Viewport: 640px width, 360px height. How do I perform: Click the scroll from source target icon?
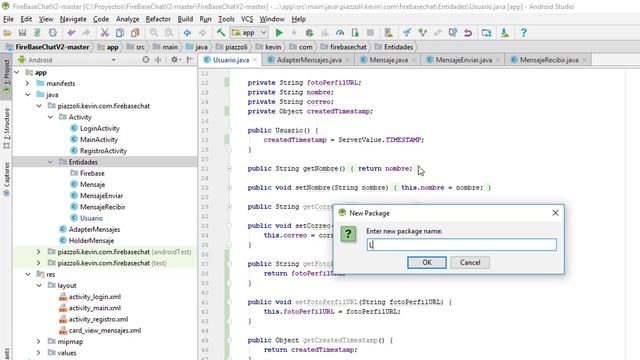tap(146, 60)
